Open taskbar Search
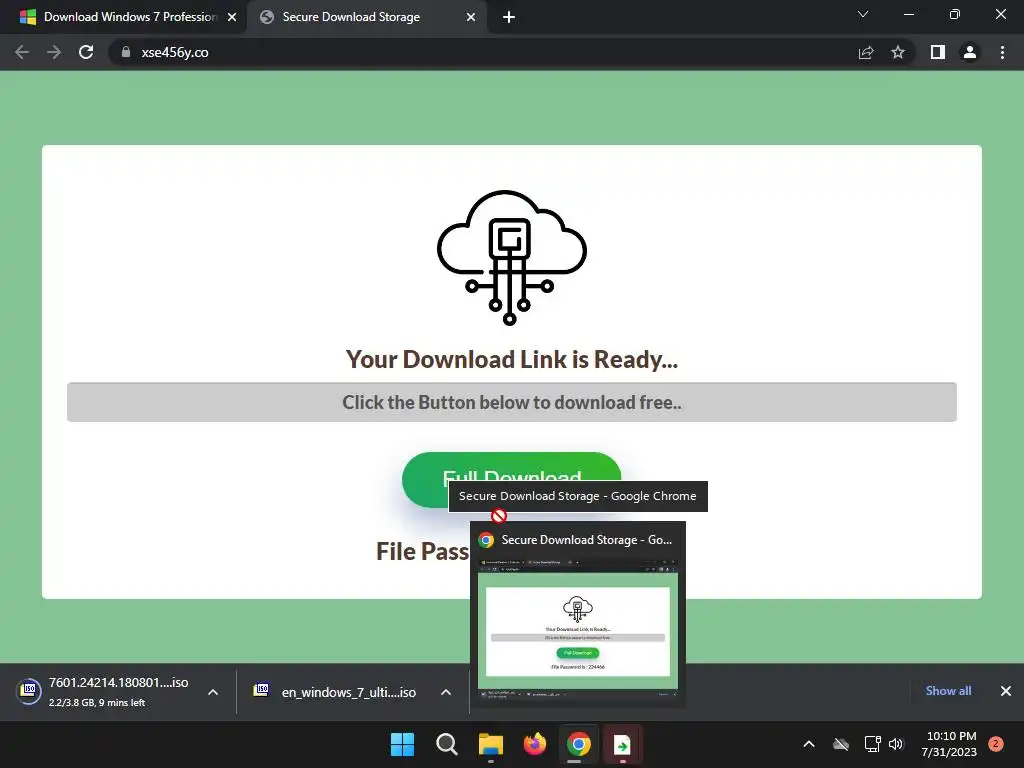The width and height of the screenshot is (1024, 768). (x=447, y=744)
